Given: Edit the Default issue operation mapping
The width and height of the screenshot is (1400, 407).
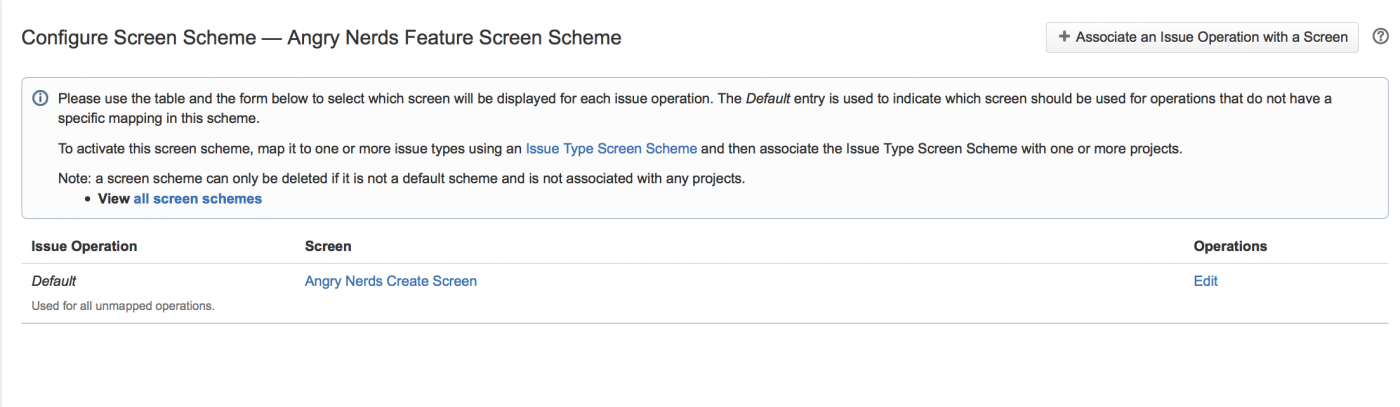Looking at the screenshot, I should tap(1205, 281).
